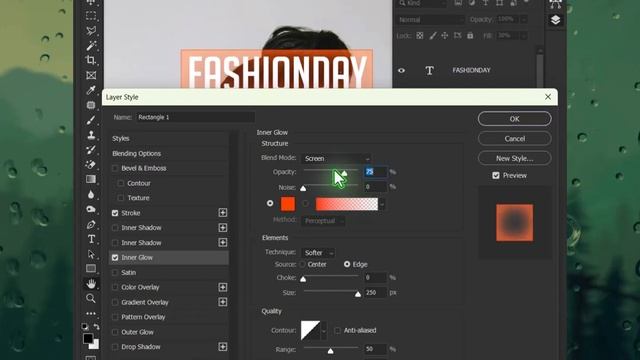
Task: Select the Clone Stamp tool
Action: coord(91,135)
